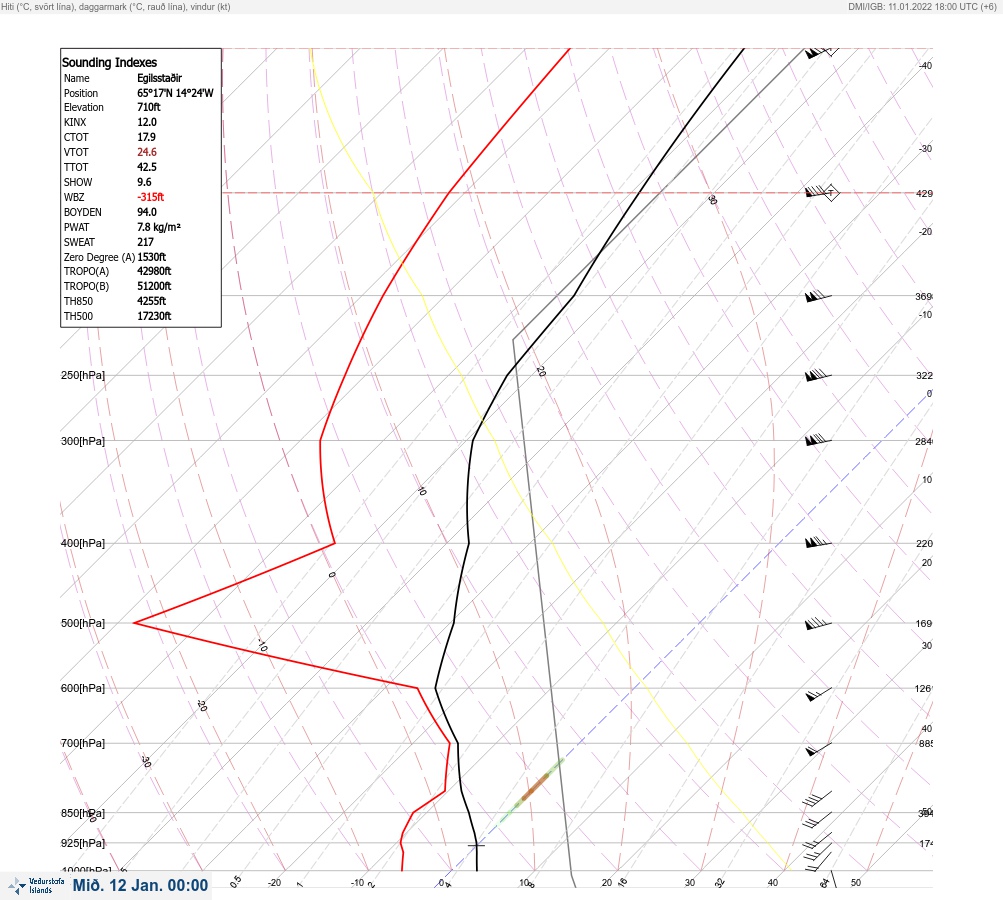Select the PWAT value 7.8 kg/m²
This screenshot has height=900, width=1003.
159,227
